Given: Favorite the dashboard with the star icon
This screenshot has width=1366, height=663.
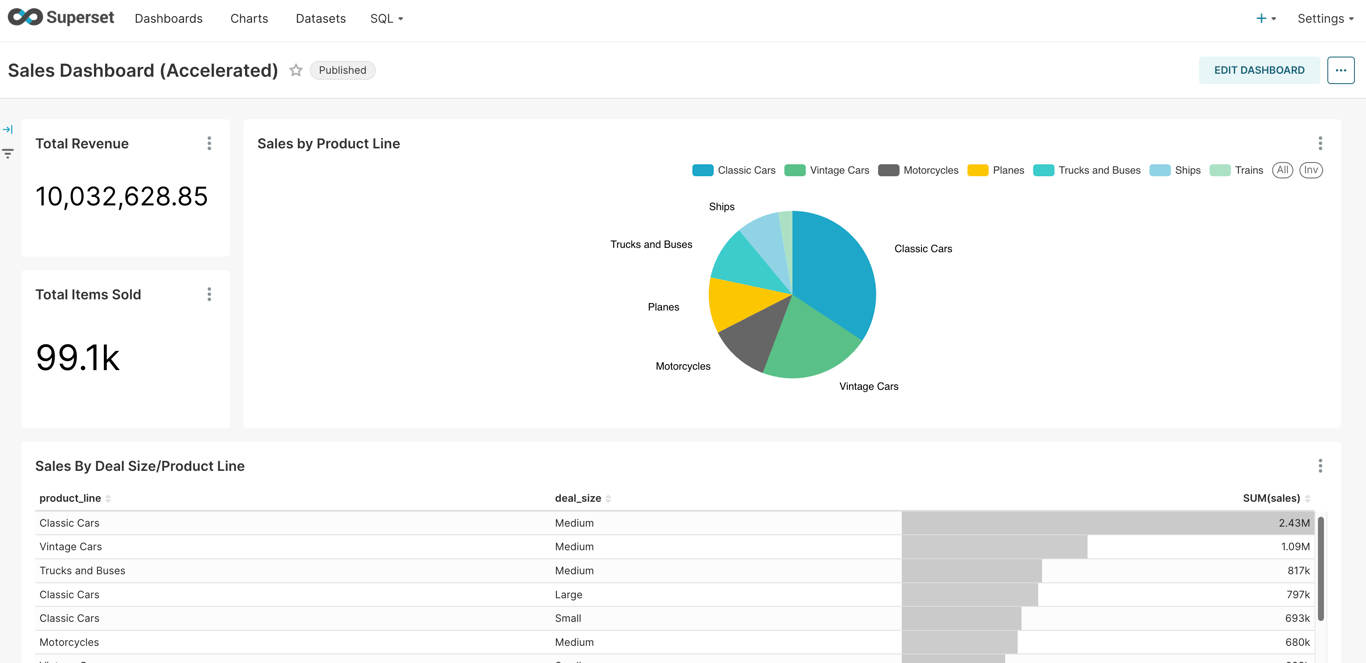Looking at the screenshot, I should tap(296, 70).
